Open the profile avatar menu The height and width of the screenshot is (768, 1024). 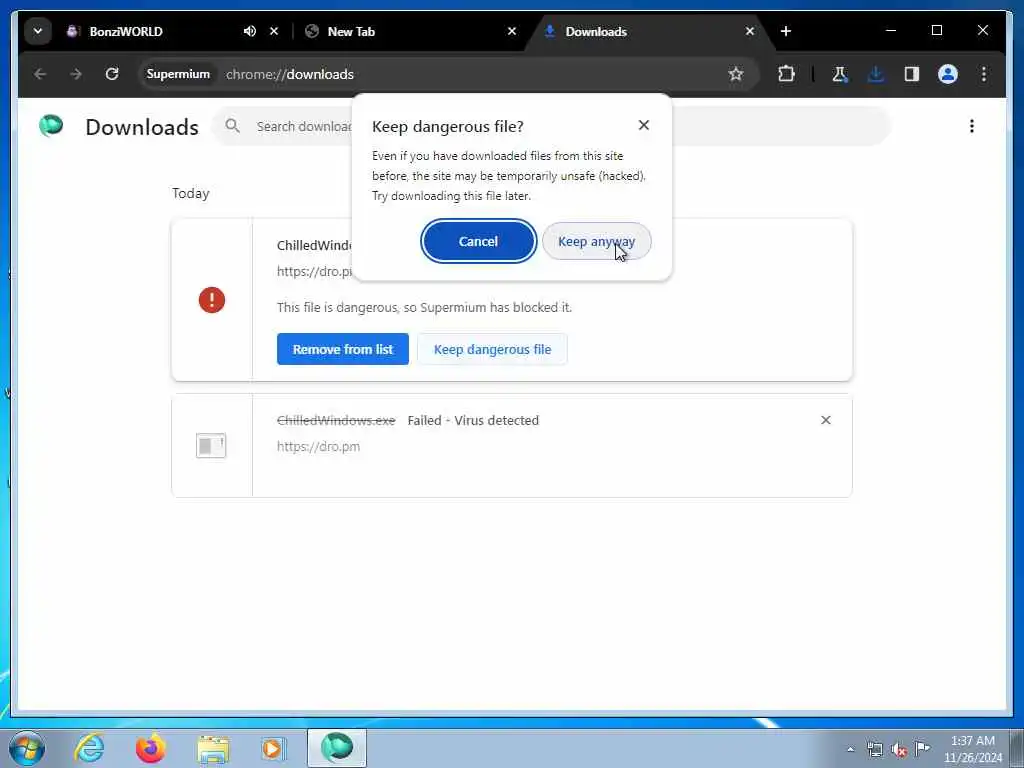coord(948,74)
